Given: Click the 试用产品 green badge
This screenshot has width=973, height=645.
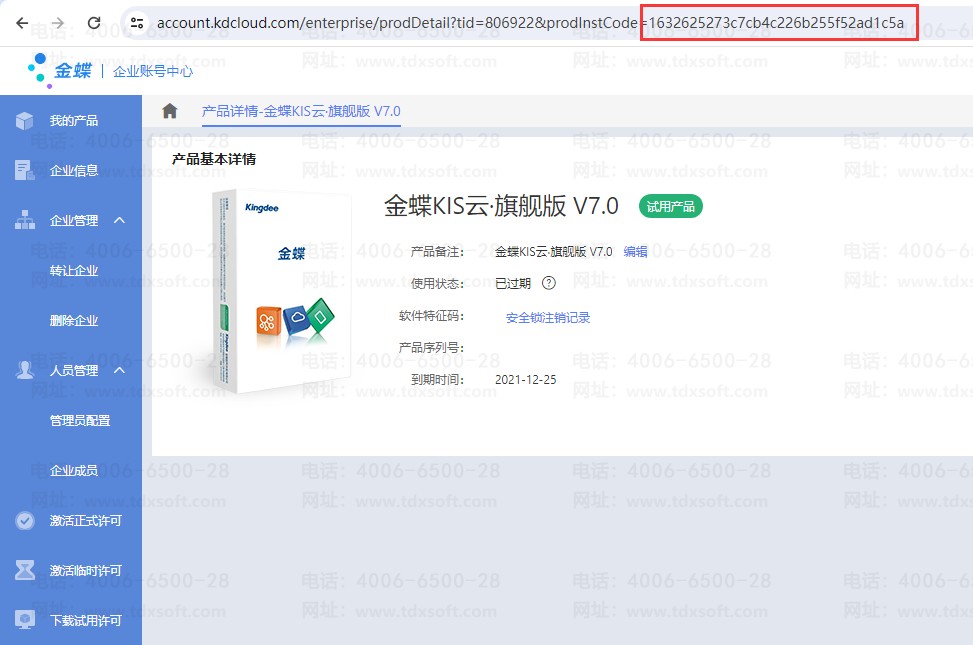Looking at the screenshot, I should pos(671,207).
